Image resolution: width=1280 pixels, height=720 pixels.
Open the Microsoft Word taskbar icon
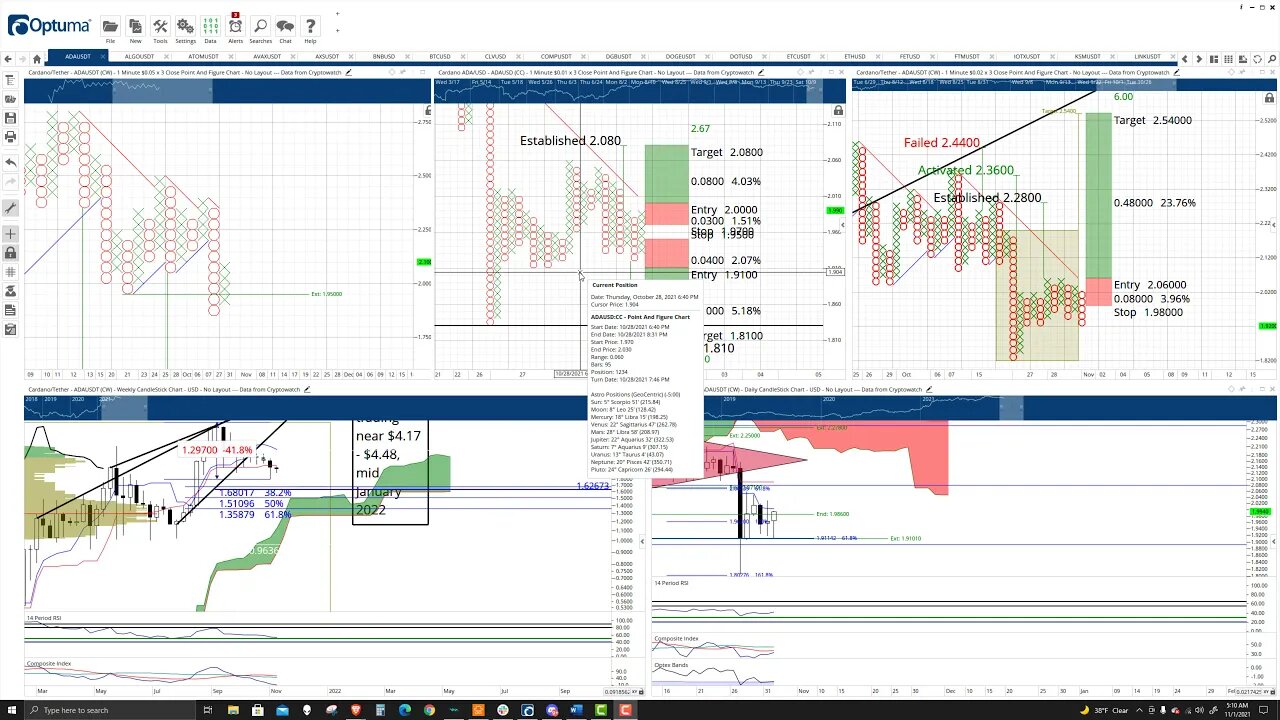[577, 710]
